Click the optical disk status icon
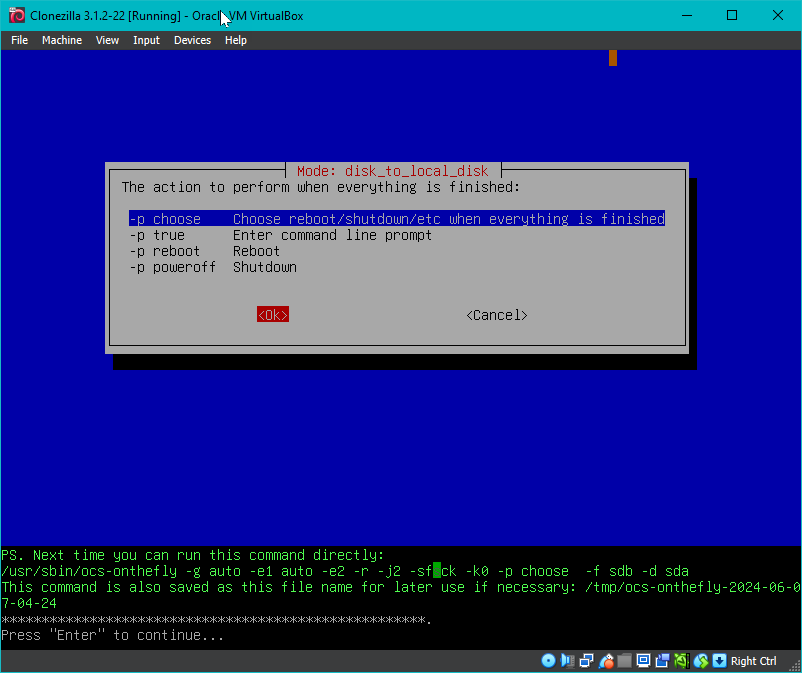Screen dimensions: 802x673 [x=548, y=661]
